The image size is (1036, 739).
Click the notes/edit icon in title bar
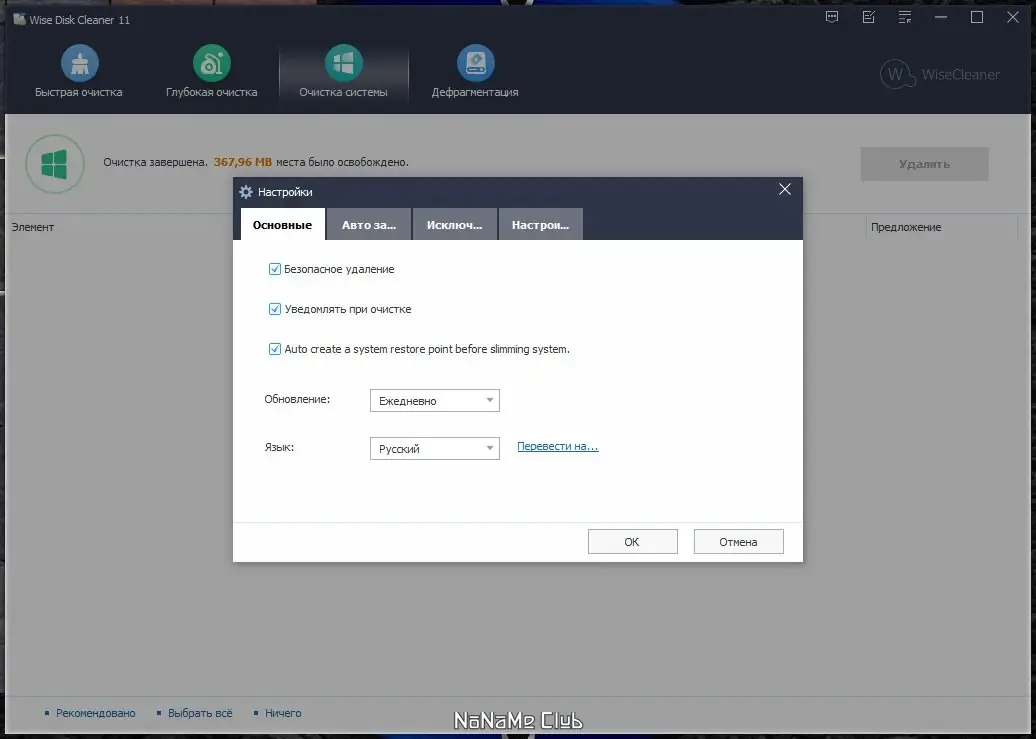[x=869, y=18]
